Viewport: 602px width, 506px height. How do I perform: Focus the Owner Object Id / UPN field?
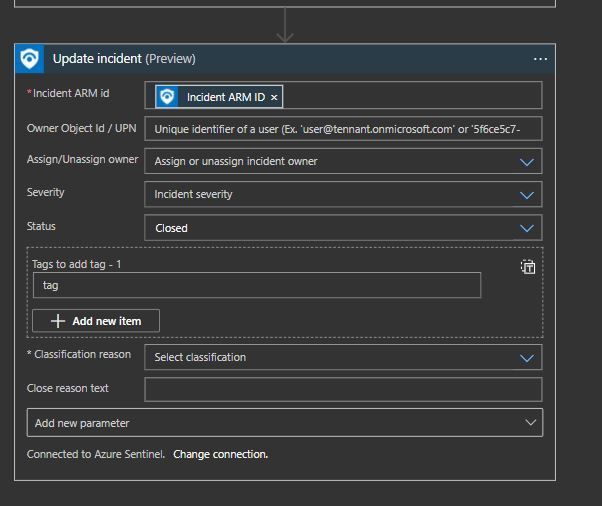[342, 129]
